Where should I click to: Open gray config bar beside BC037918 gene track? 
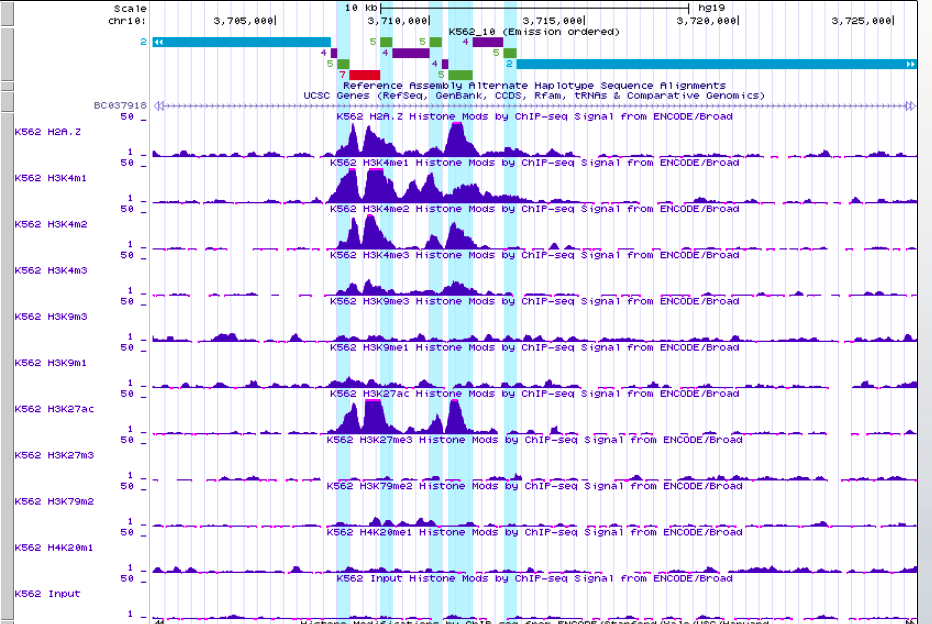(7, 102)
